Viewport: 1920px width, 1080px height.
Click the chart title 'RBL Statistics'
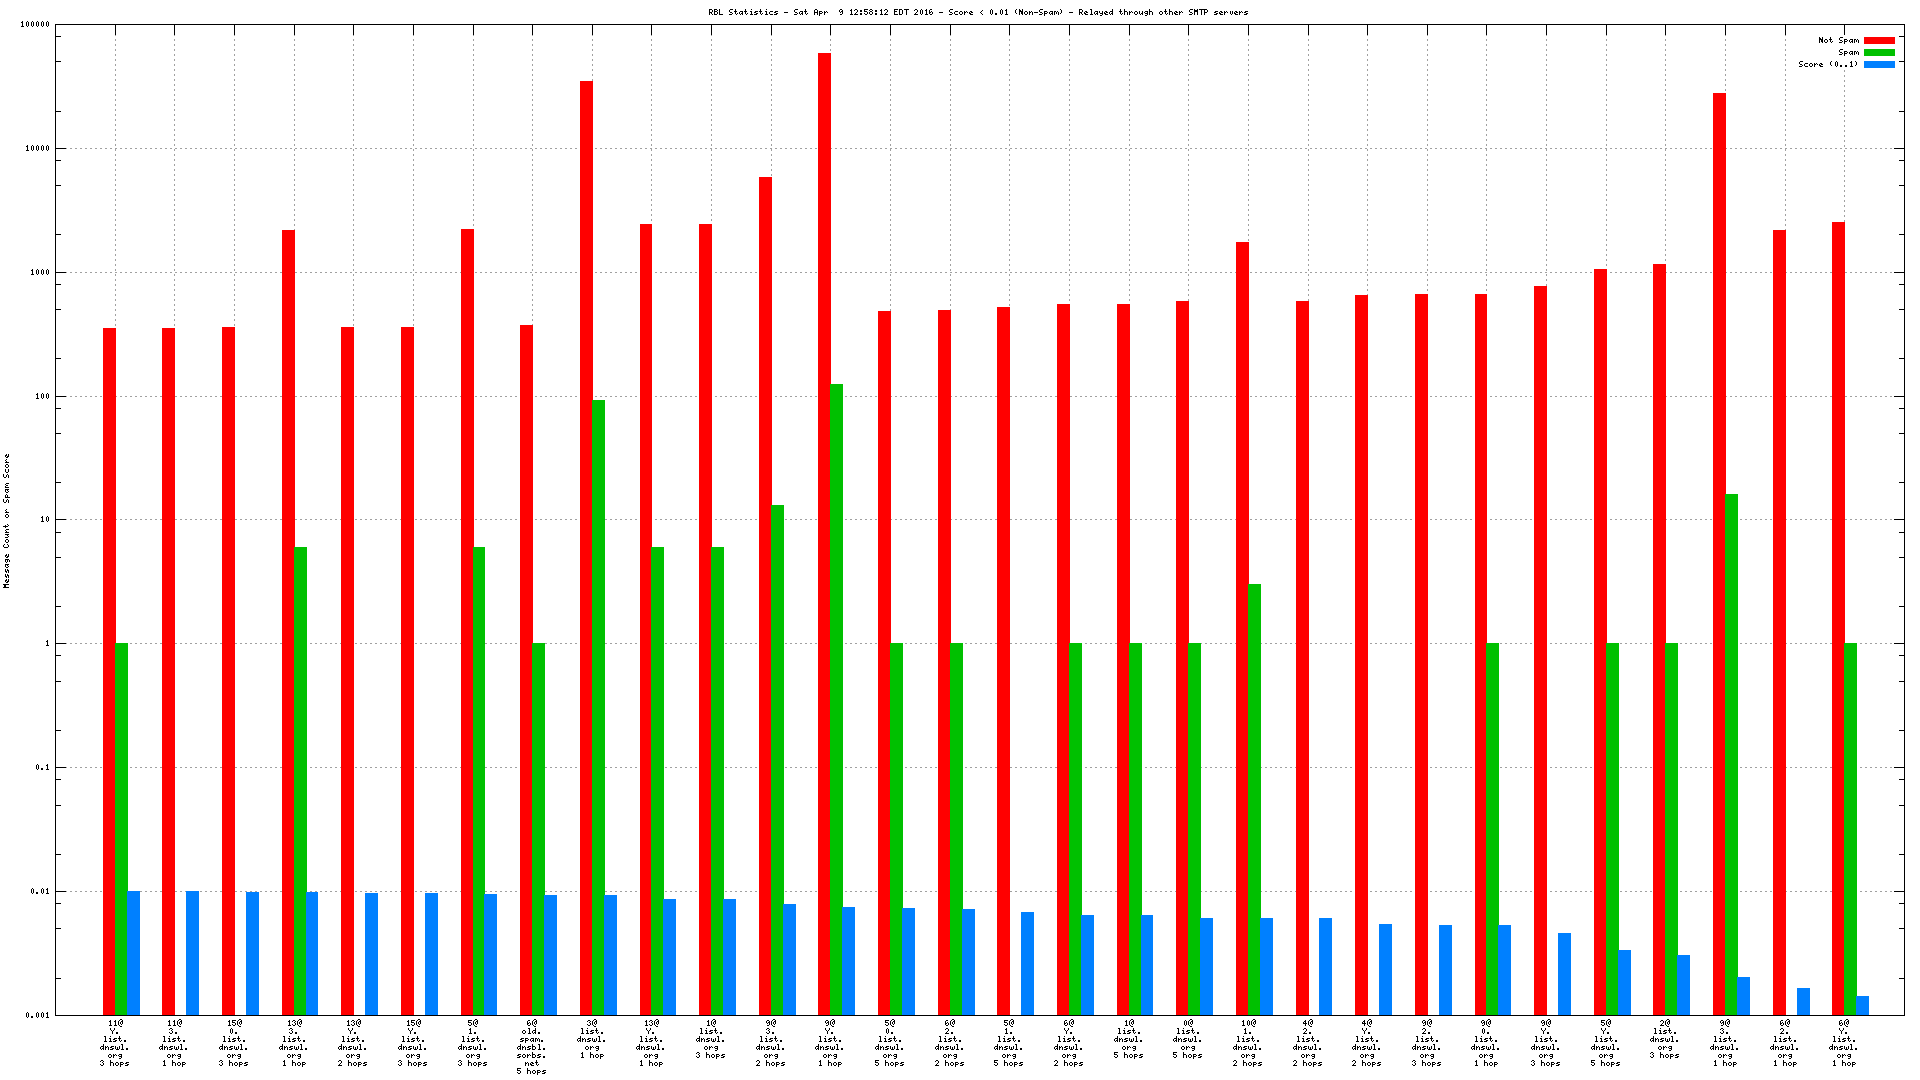(x=742, y=13)
